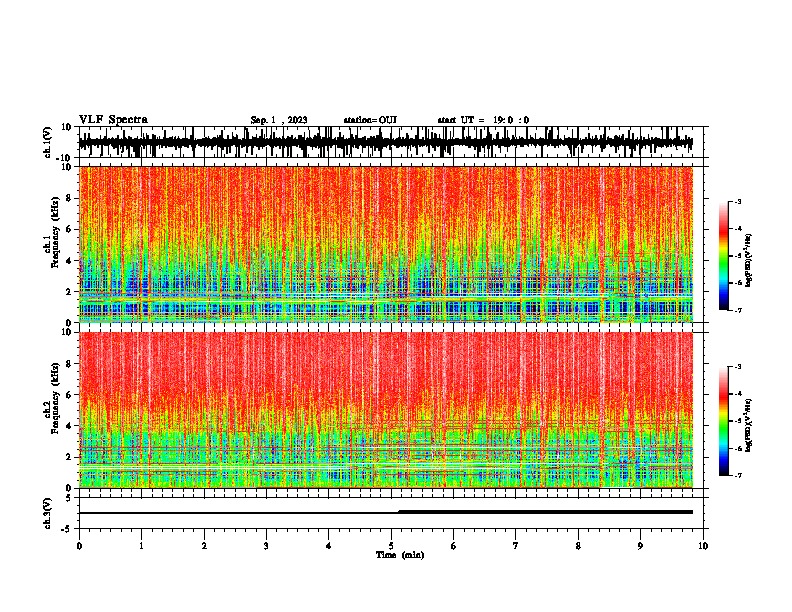
Task: Click the "6" kHz tick of ch.2 spectrogram
Action: pos(70,395)
